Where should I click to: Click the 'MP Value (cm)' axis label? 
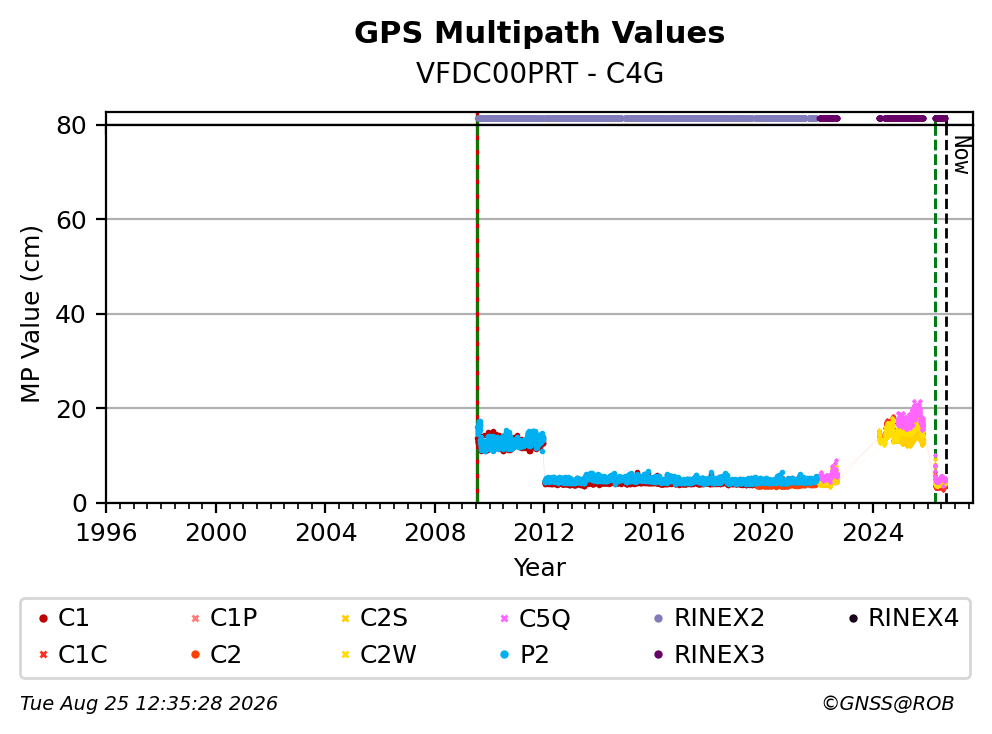click(x=30, y=314)
